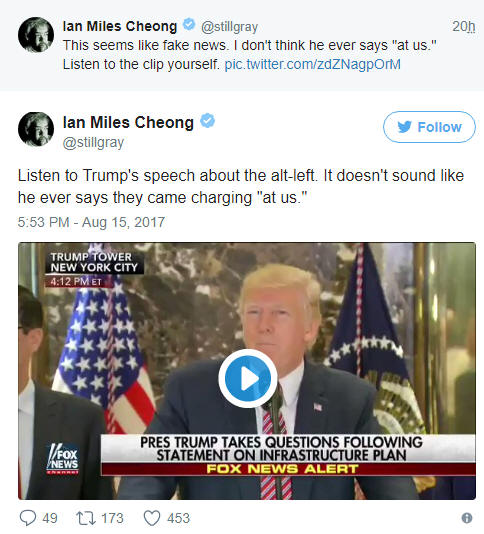Viewport: 484px width, 534px height.
Task: Open the pic.twitter.com/zdZNagpOrM link
Action: (x=312, y=64)
